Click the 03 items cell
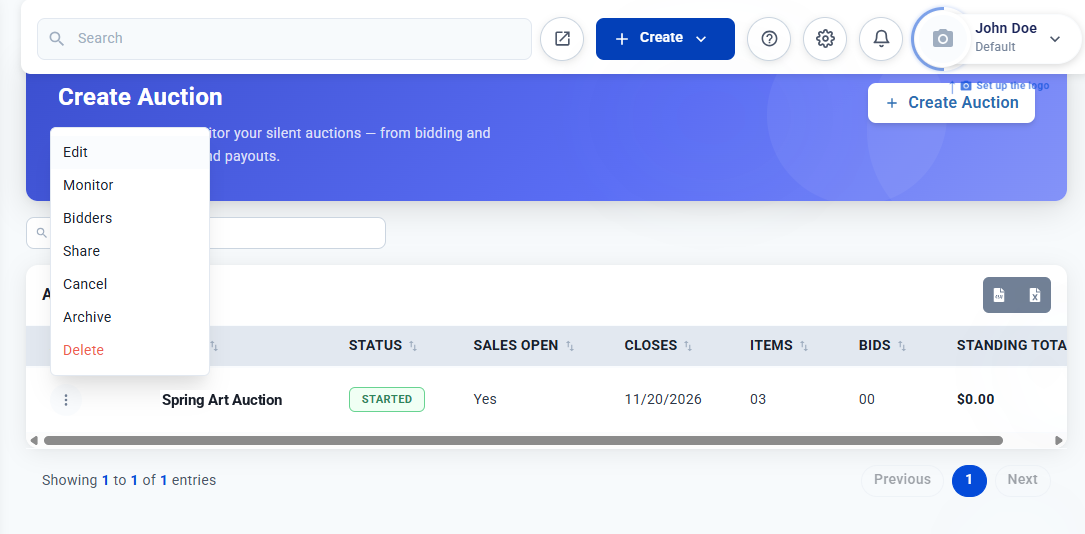 (x=758, y=400)
